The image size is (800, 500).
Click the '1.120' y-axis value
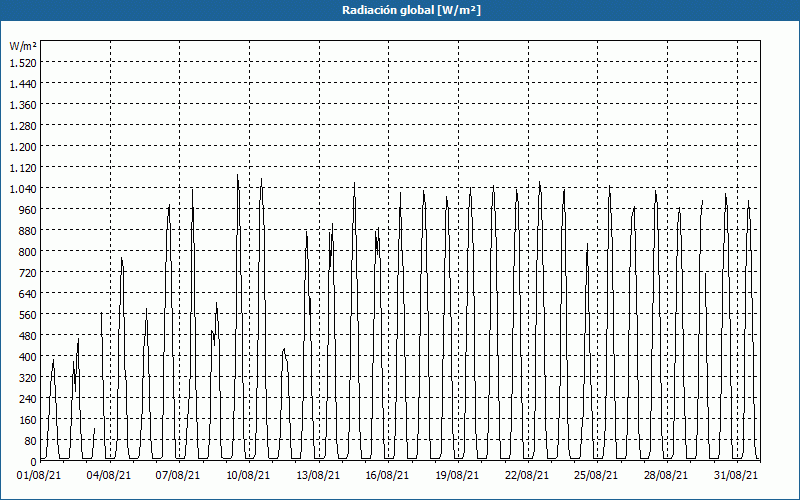coord(23,168)
